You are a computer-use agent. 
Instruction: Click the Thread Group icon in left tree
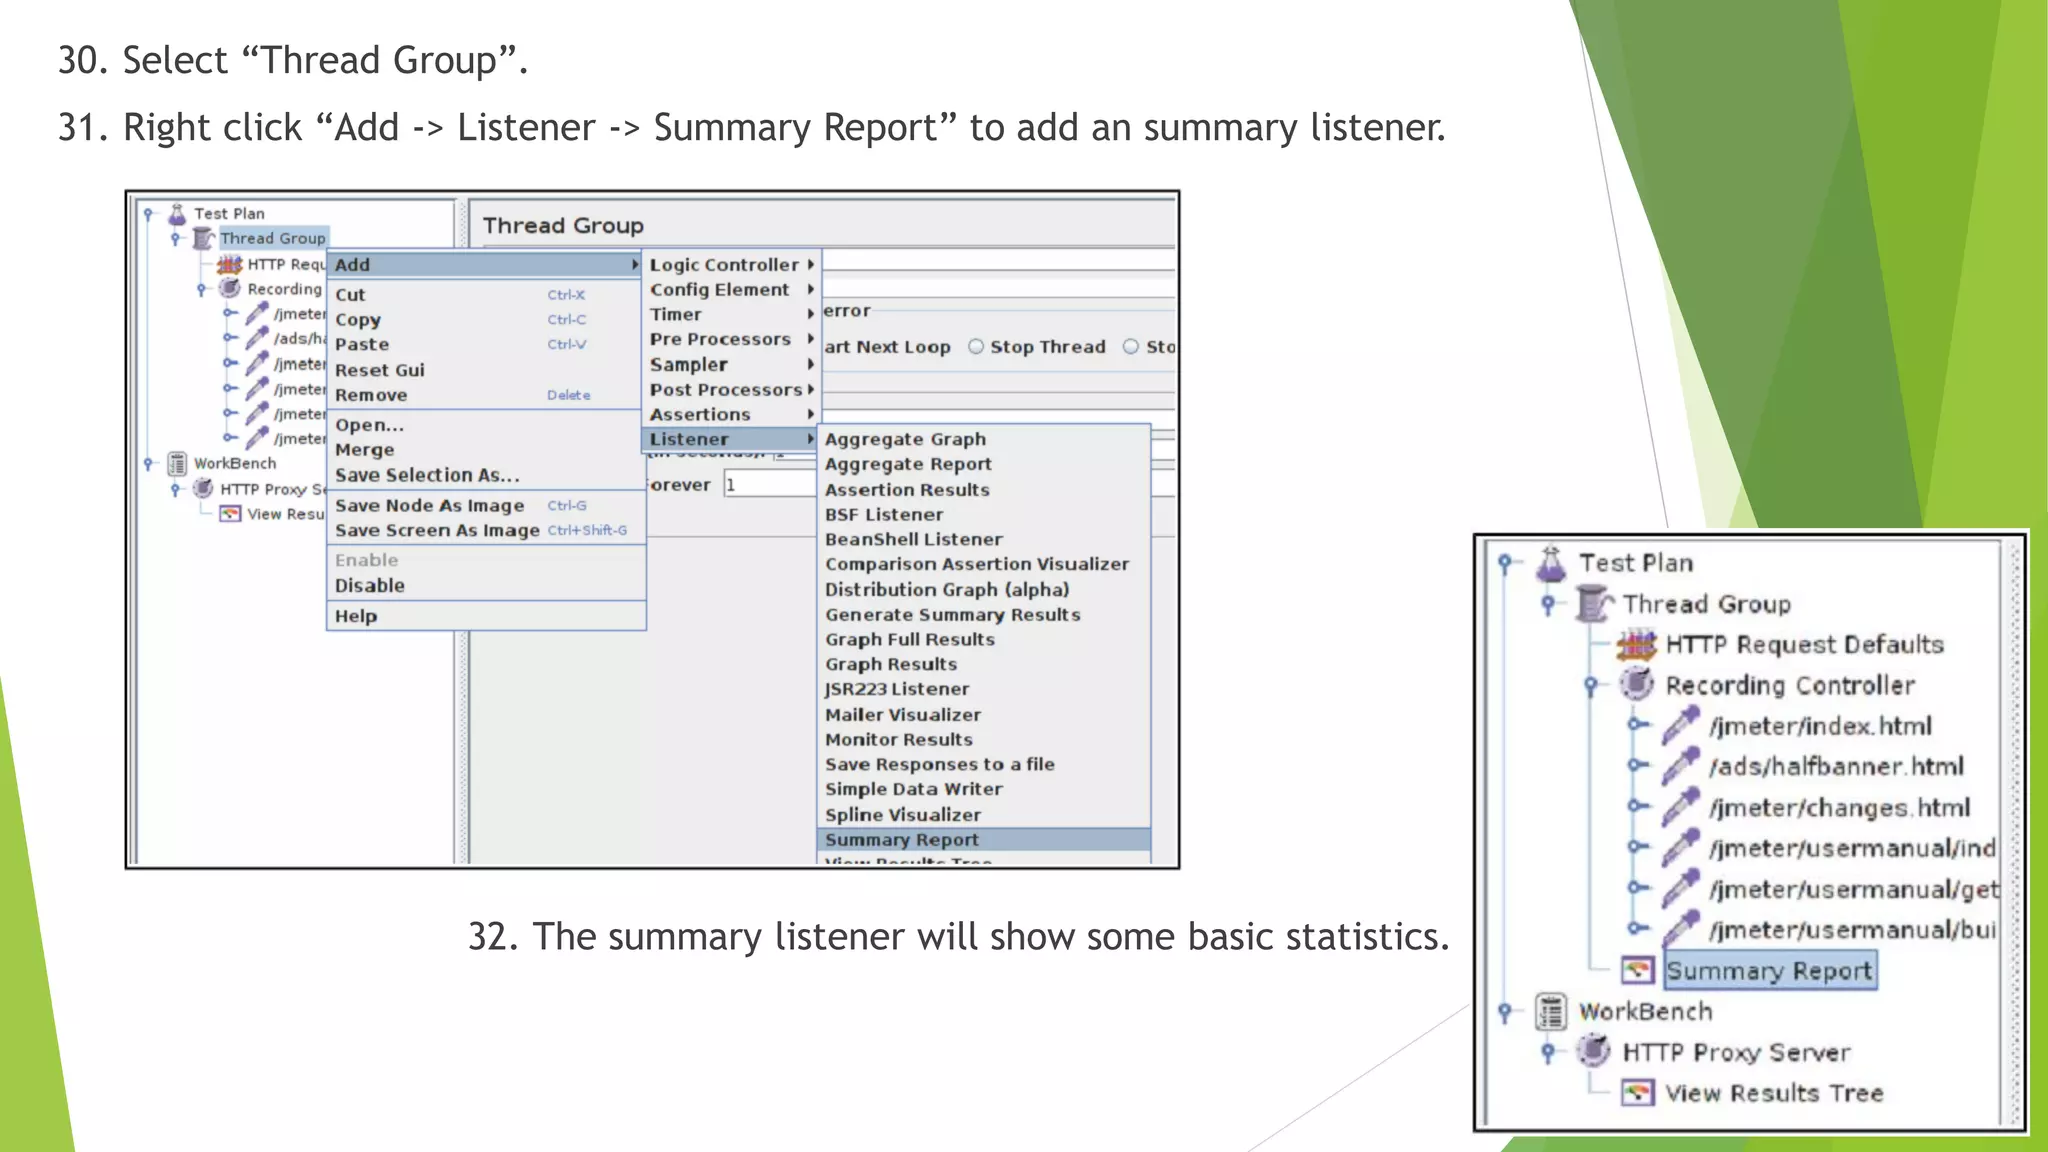[x=204, y=238]
